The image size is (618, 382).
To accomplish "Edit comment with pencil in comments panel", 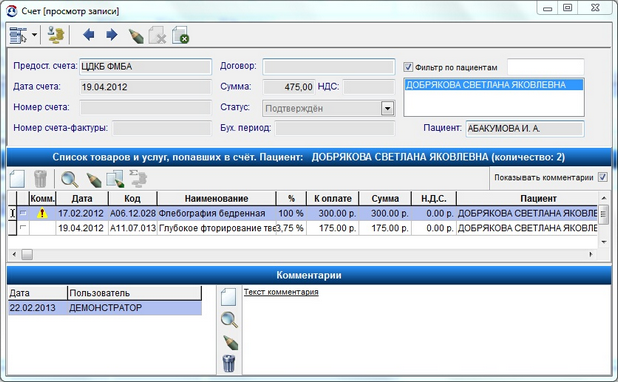I will pos(230,343).
